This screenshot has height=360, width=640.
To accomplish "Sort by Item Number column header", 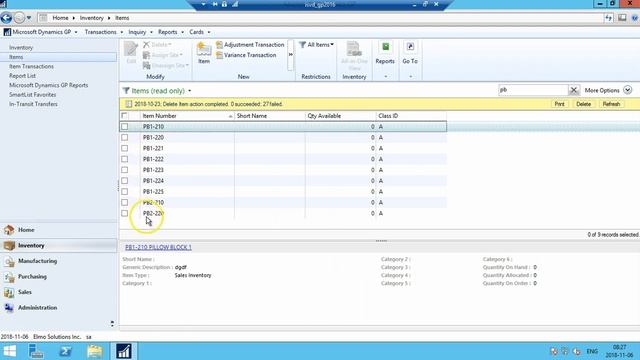I will [187, 116].
